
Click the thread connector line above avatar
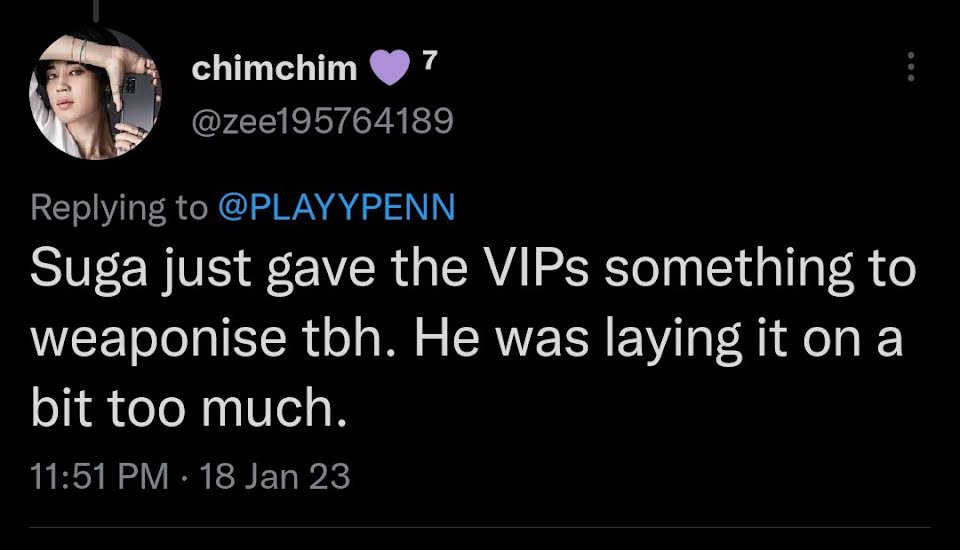tap(97, 10)
